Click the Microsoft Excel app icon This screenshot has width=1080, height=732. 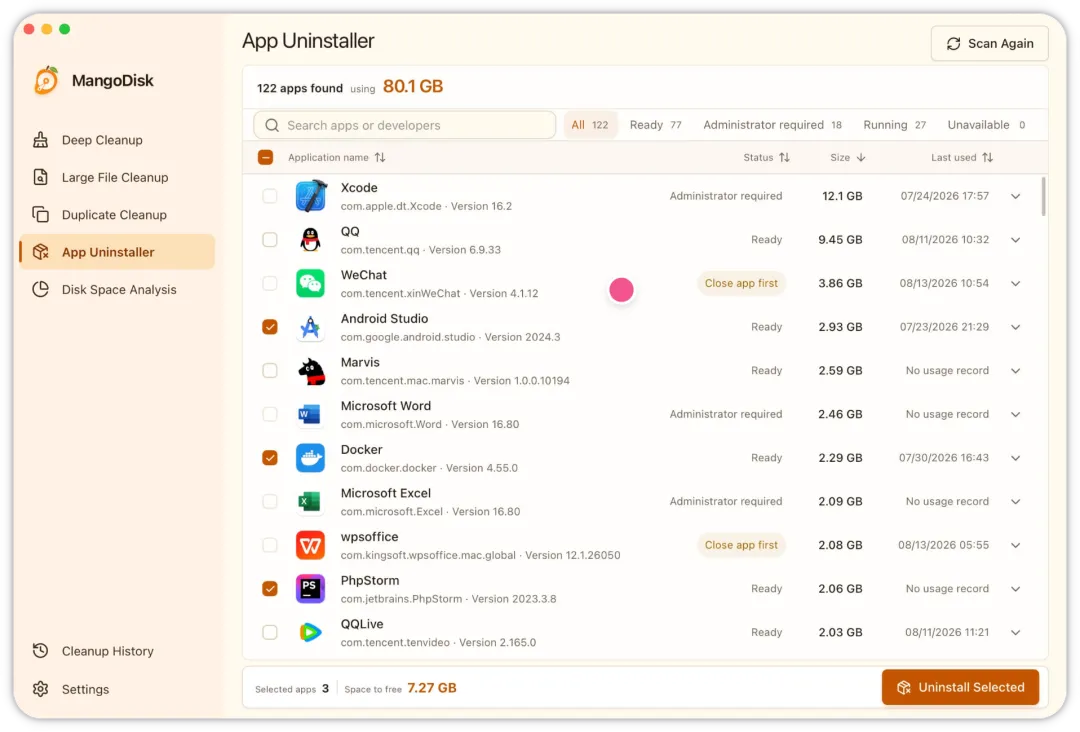coord(311,501)
